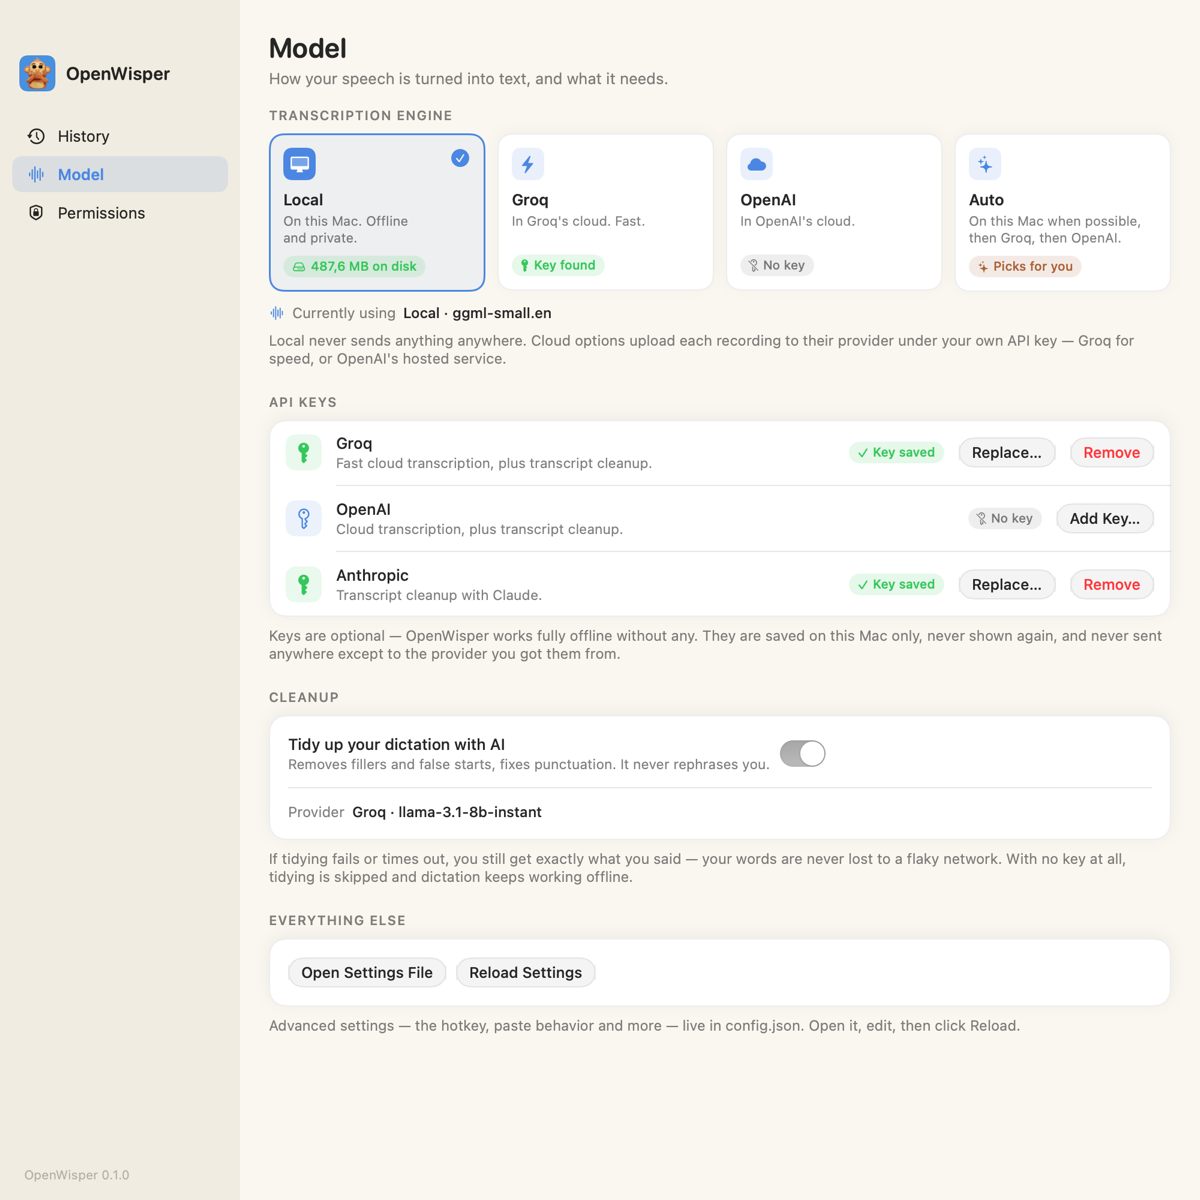1200x1200 pixels.
Task: Click the waveform icon beside Currently using
Action: click(277, 313)
